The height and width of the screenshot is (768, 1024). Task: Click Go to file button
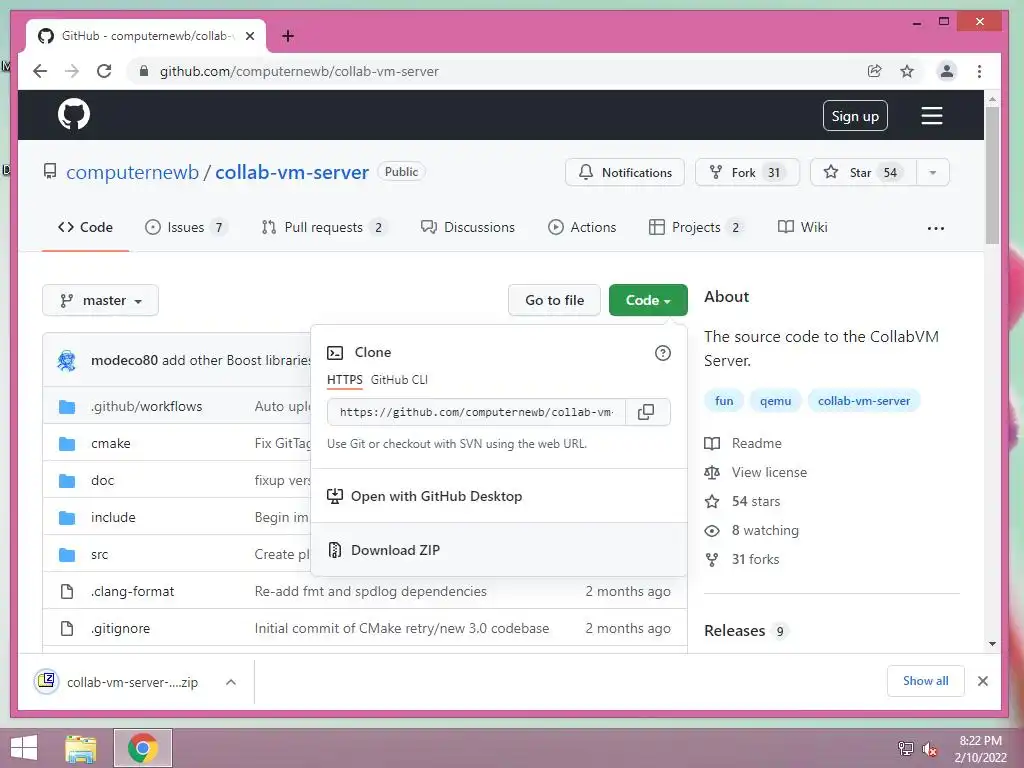[554, 300]
